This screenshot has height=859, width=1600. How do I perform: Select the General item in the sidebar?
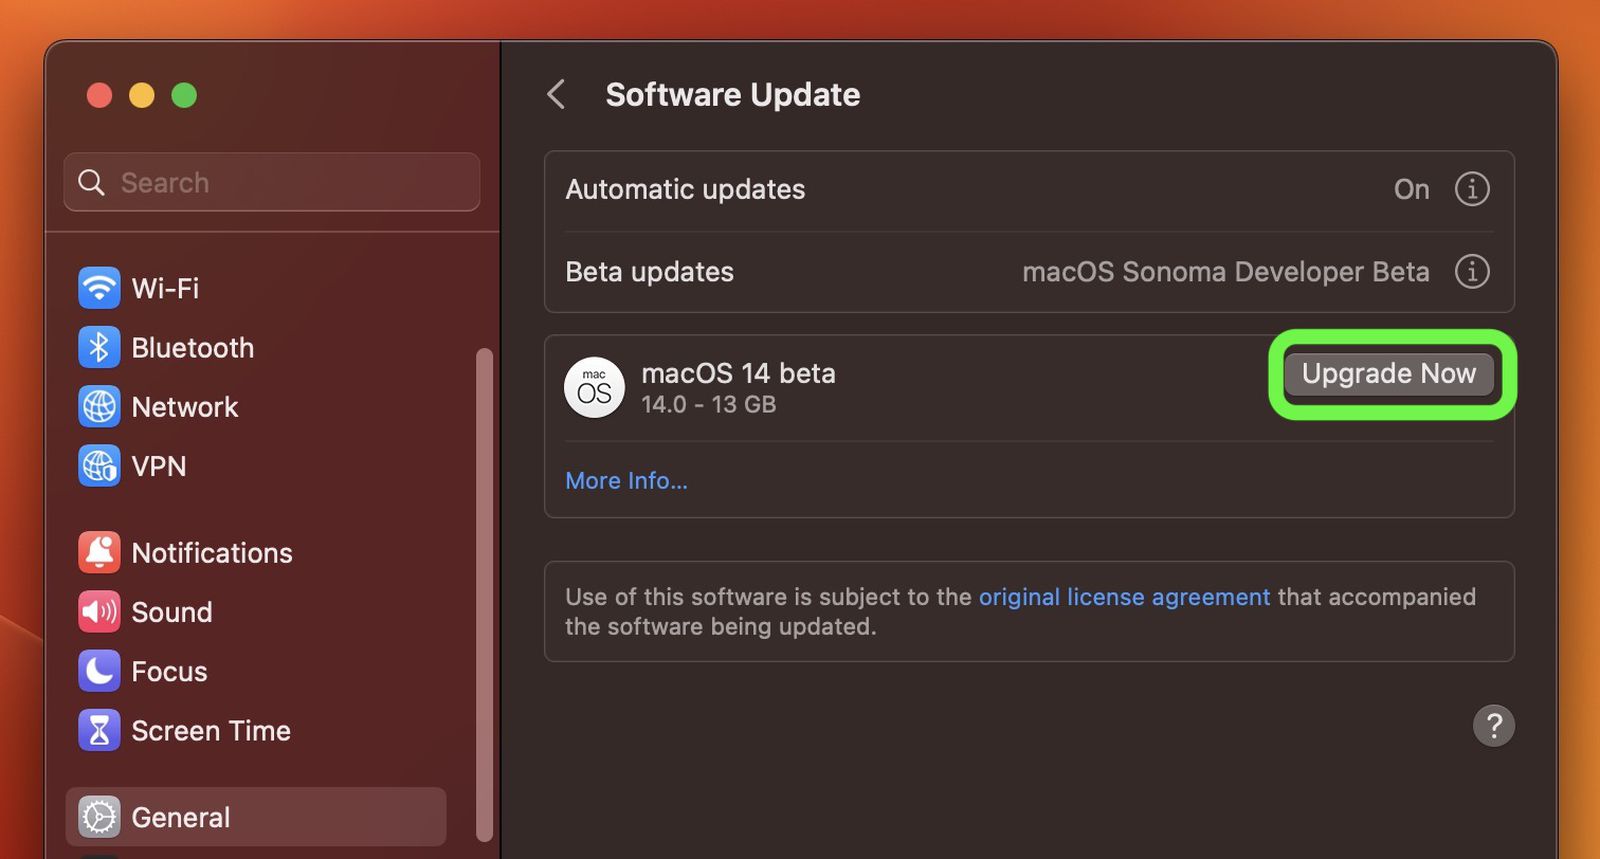[181, 816]
